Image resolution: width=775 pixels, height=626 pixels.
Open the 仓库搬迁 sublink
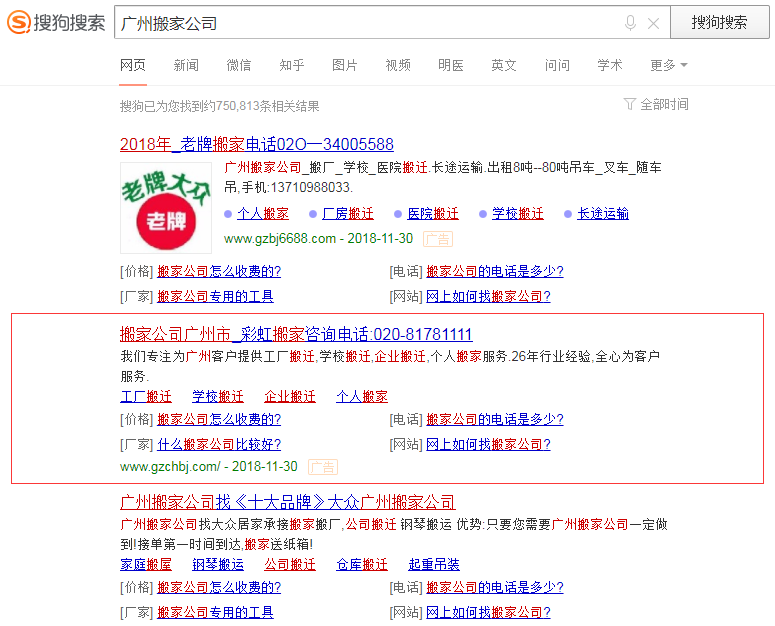coord(362,564)
